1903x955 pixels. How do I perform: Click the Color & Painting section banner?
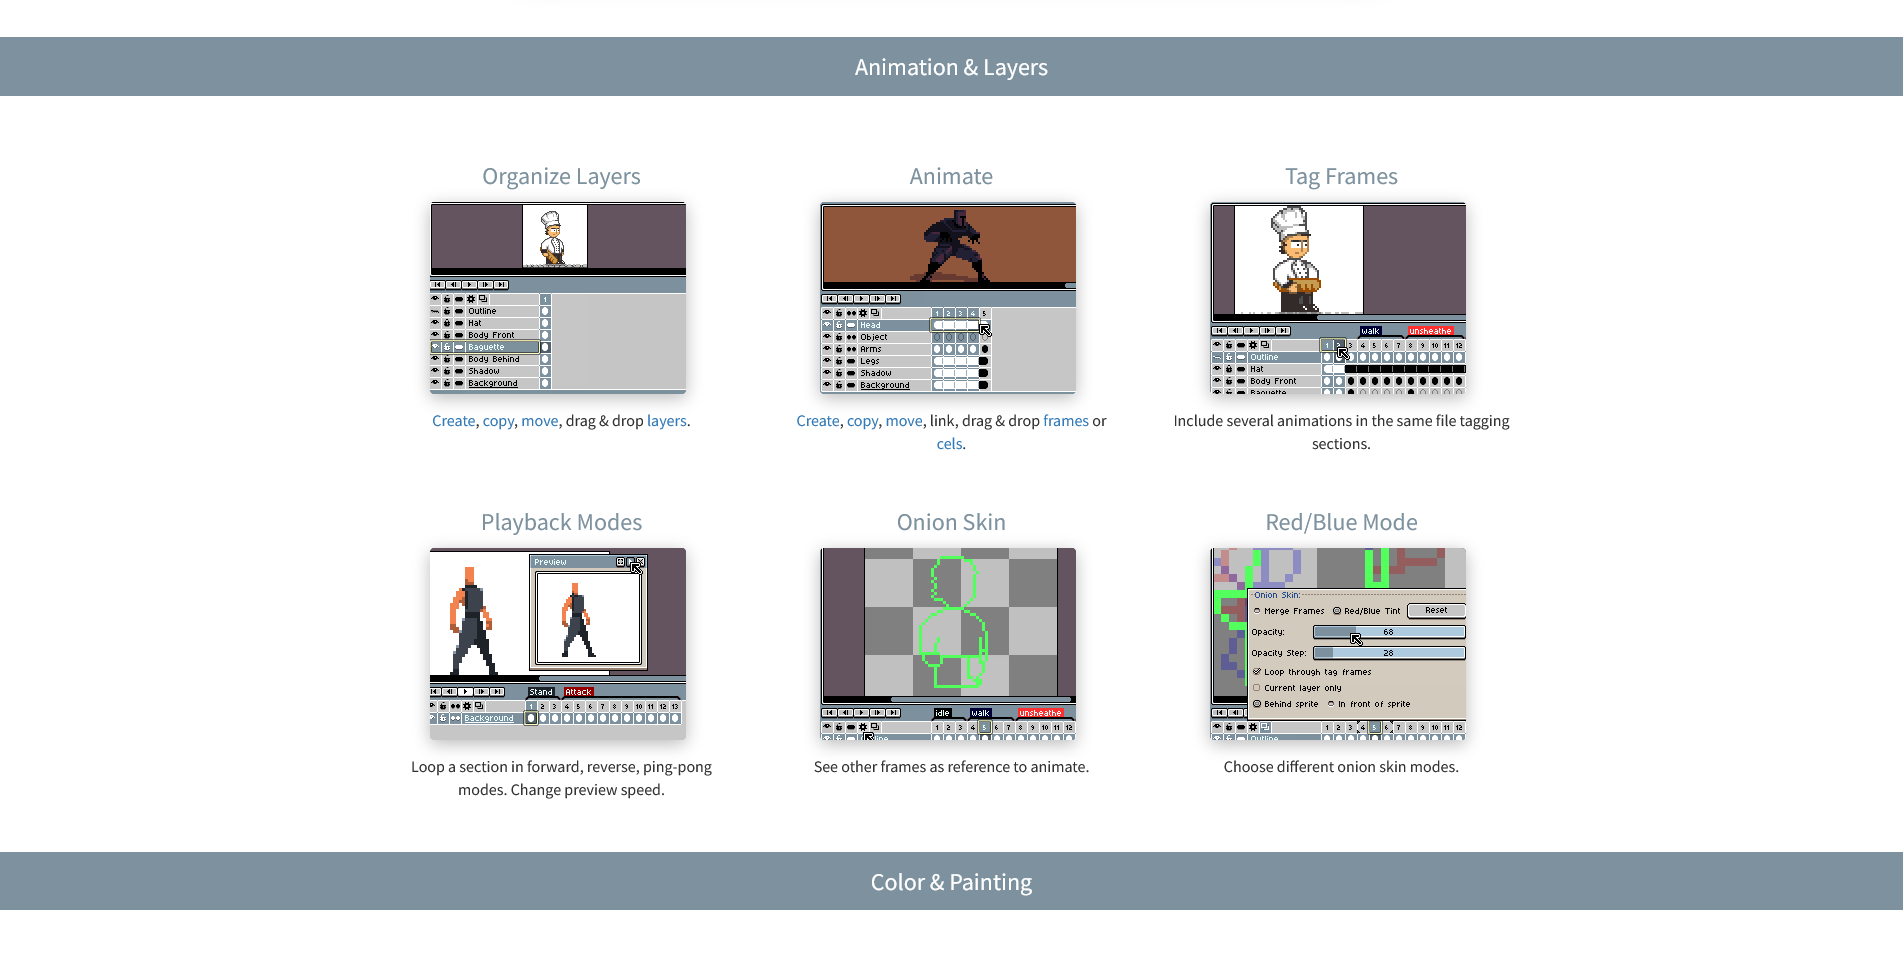point(951,882)
